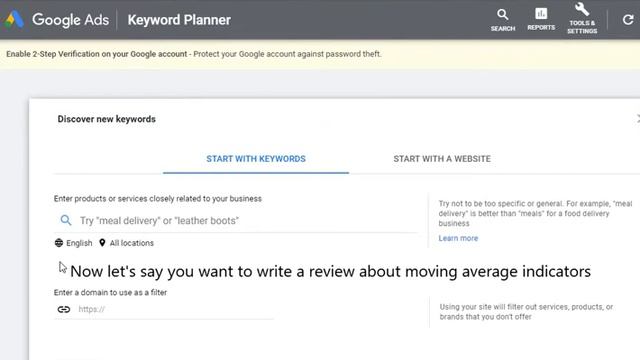Select the Start with keywords tab

pyautogui.click(x=256, y=159)
